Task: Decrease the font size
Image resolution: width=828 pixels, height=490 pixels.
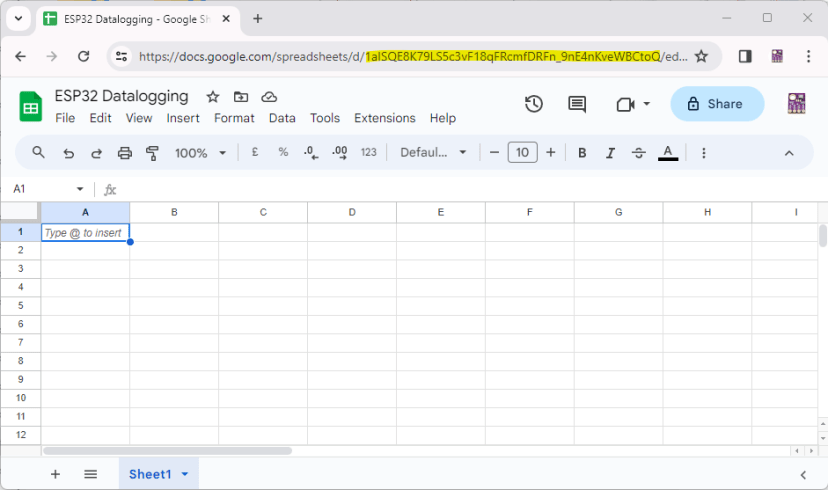Action: [494, 153]
